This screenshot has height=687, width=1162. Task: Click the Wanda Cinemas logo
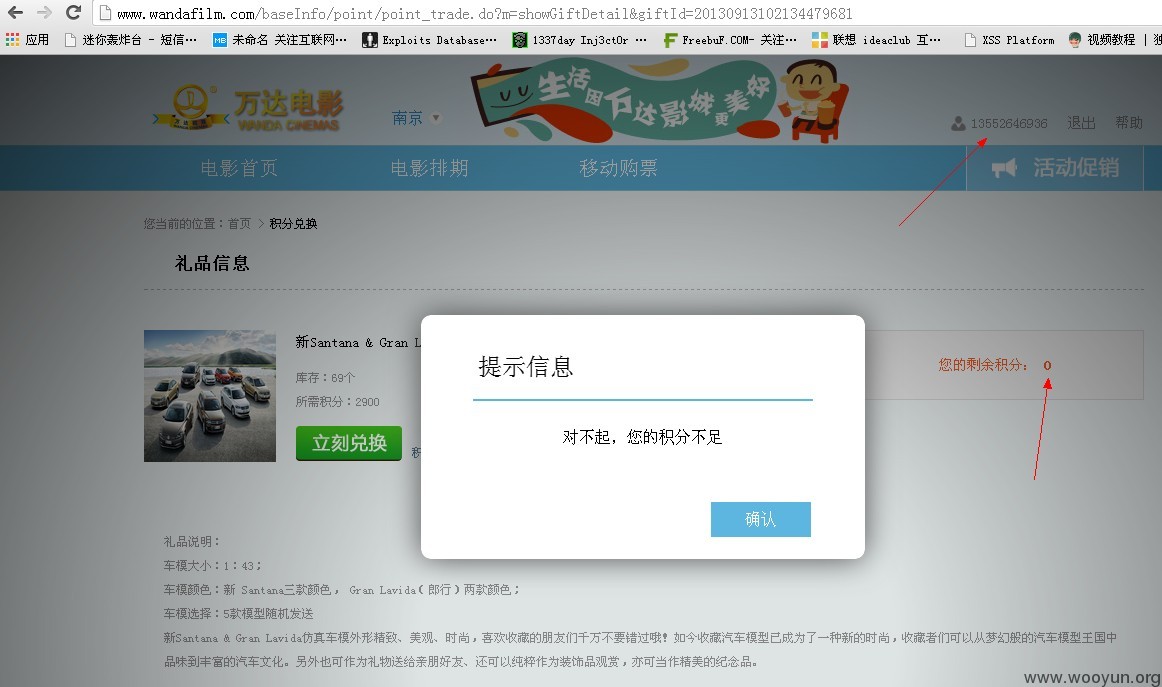pos(248,108)
